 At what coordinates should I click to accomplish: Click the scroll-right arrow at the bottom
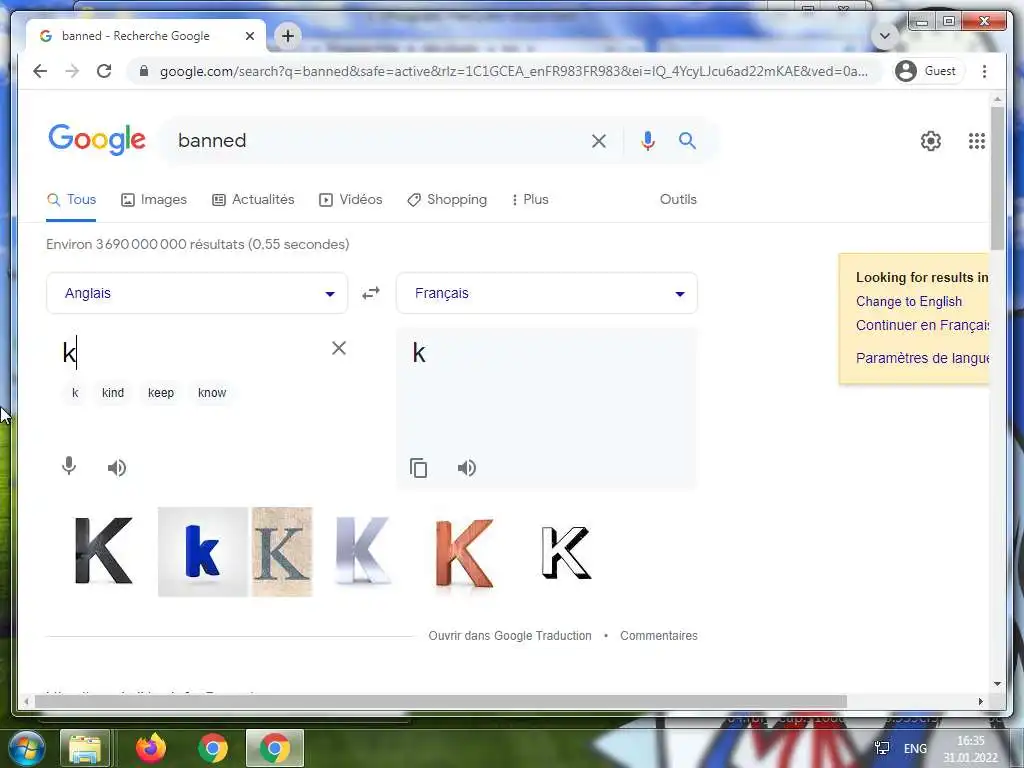click(980, 701)
